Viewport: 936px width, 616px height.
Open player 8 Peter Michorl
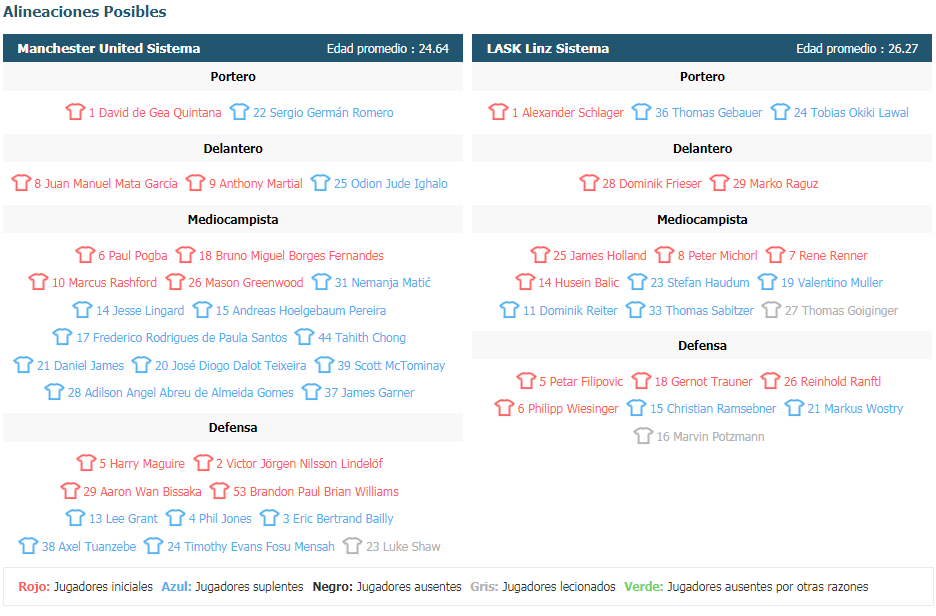[x=718, y=256]
